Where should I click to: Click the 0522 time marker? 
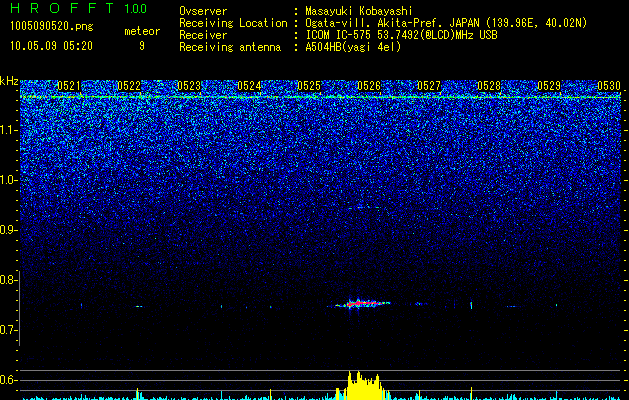[x=129, y=86]
